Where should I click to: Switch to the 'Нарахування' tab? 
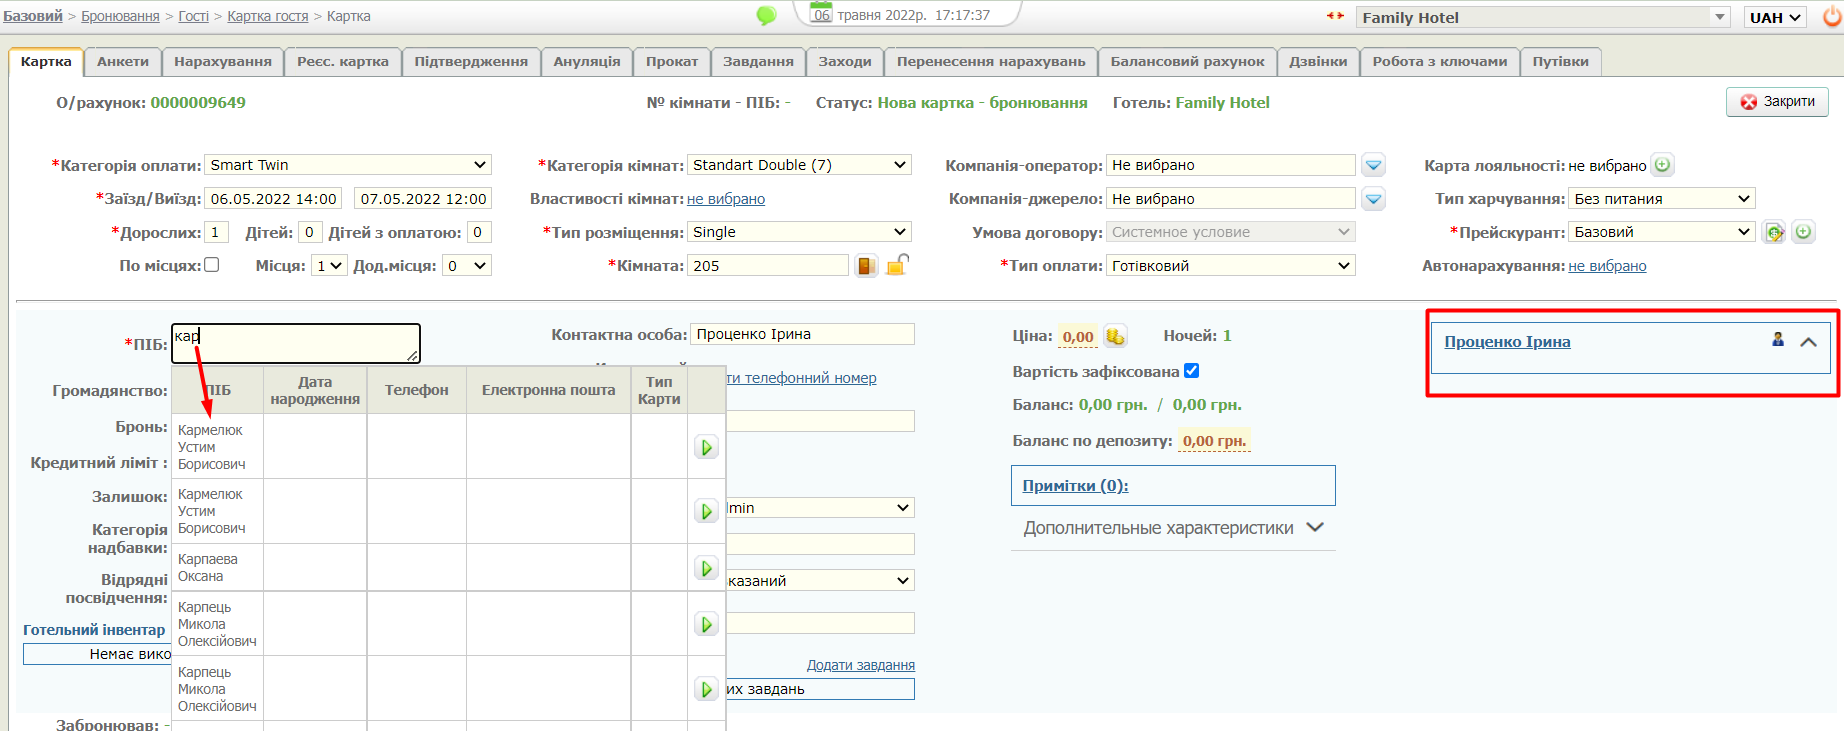pyautogui.click(x=222, y=62)
